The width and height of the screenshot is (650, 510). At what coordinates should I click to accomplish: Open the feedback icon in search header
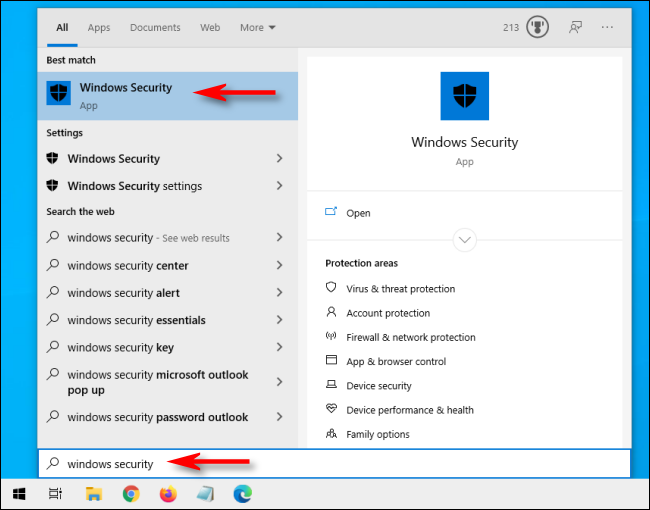[x=575, y=28]
